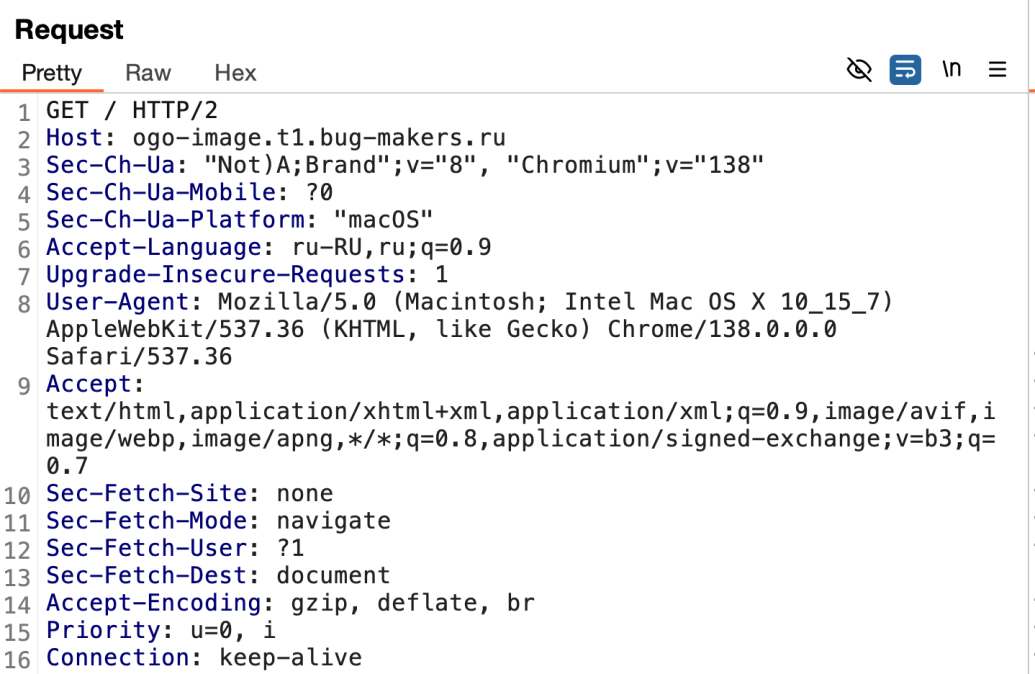1035x674 pixels.
Task: Click the Upgrade-Insecure-Requests header name
Action: coord(225,275)
